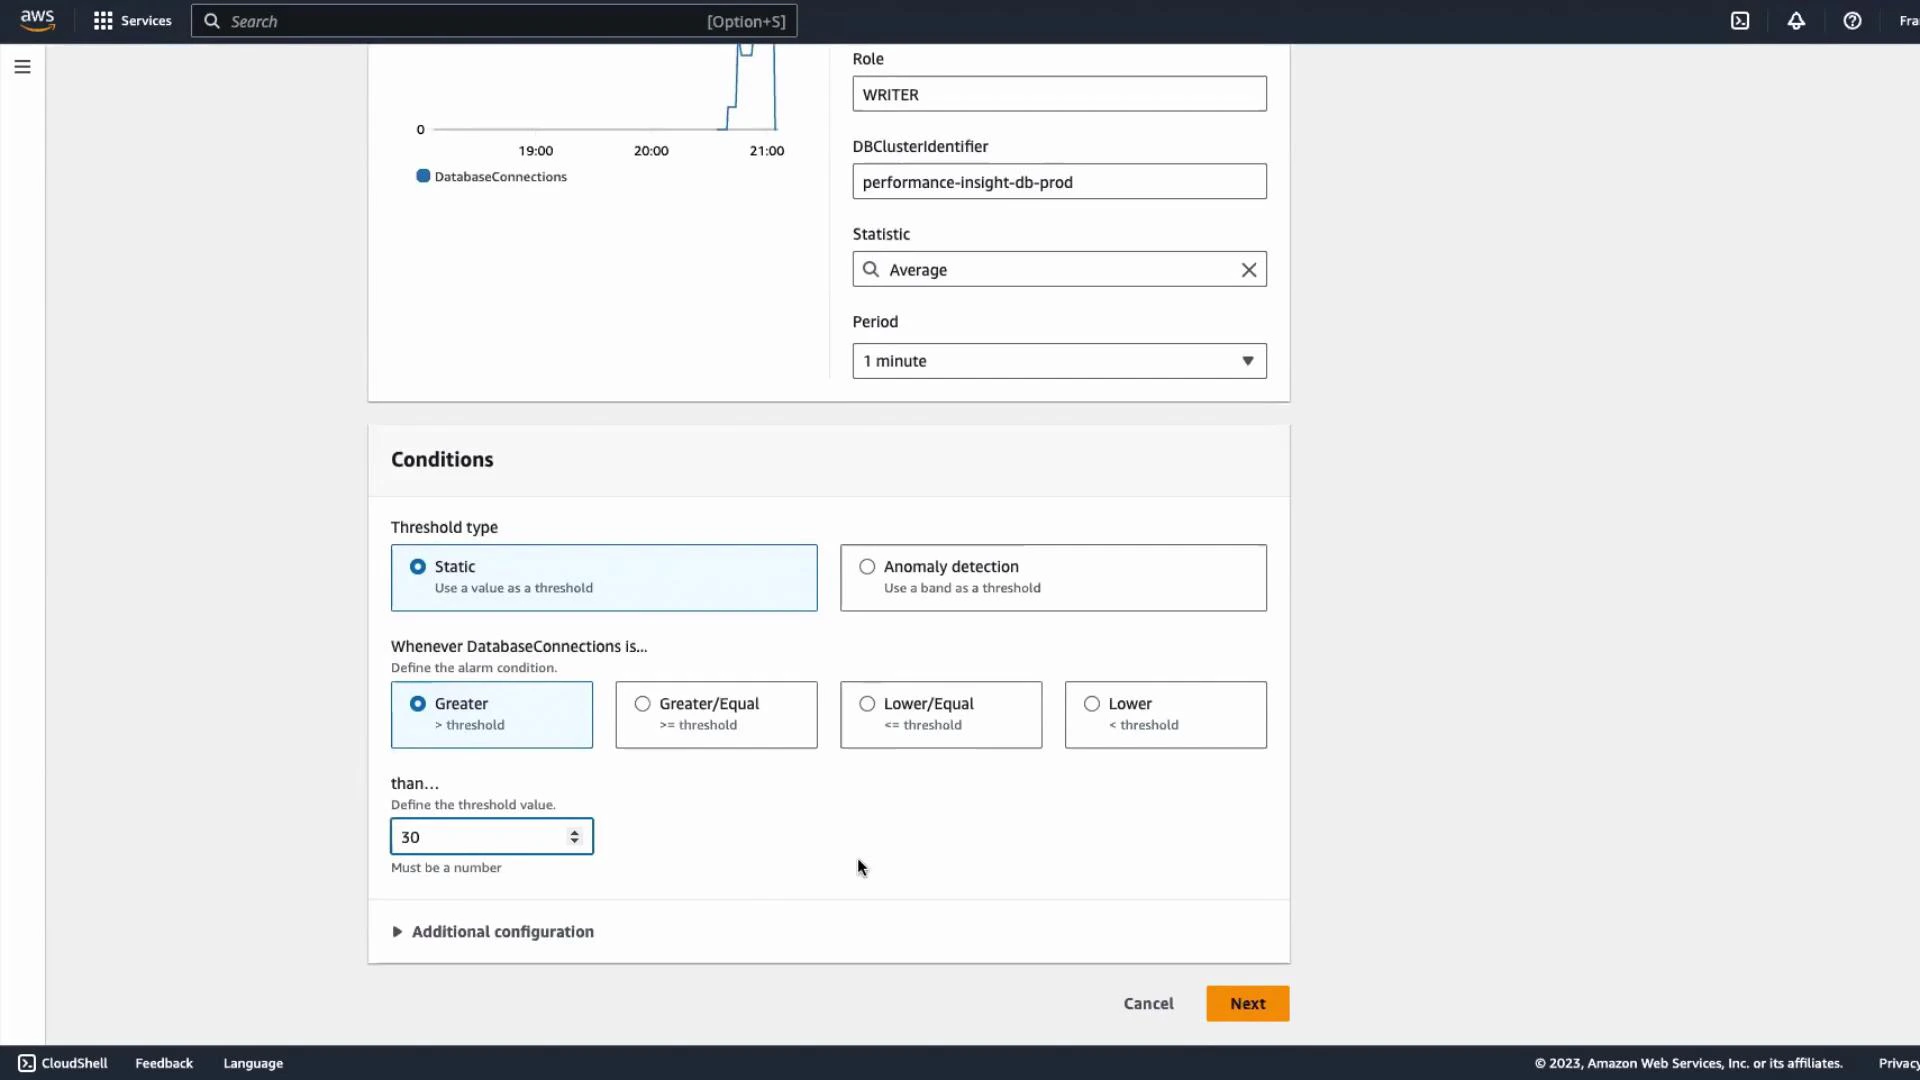Image resolution: width=1920 pixels, height=1080 pixels.
Task: Open the sidebar hamburger menu
Action: pos(22,66)
